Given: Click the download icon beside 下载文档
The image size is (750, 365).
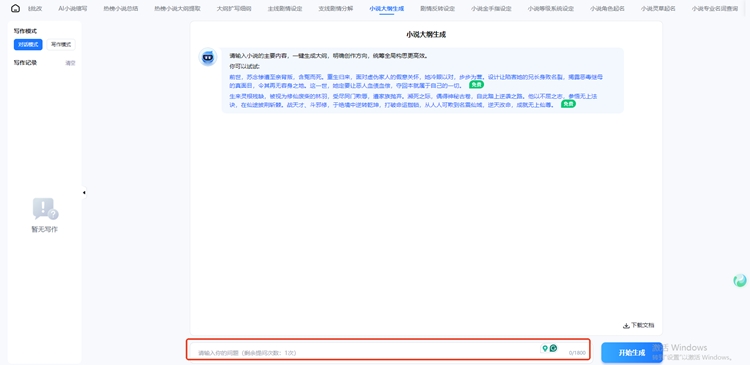Looking at the screenshot, I should [x=626, y=326].
